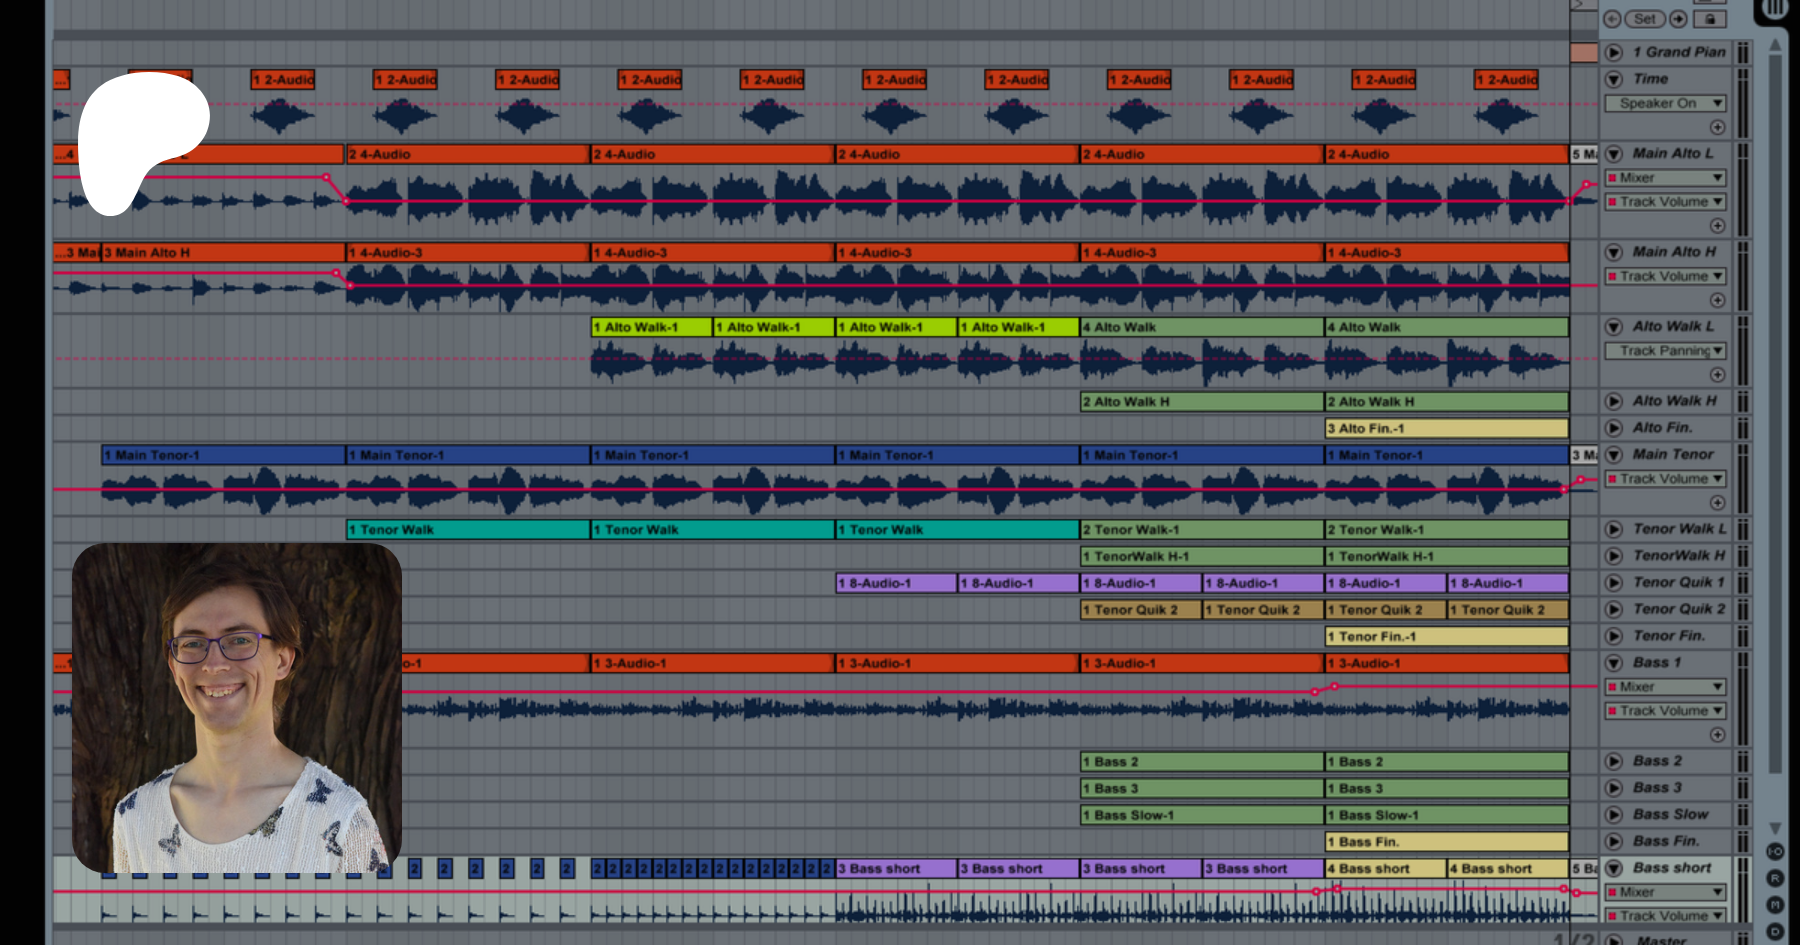
Task: Unfold the Alto Walk H track
Action: pyautogui.click(x=1613, y=401)
